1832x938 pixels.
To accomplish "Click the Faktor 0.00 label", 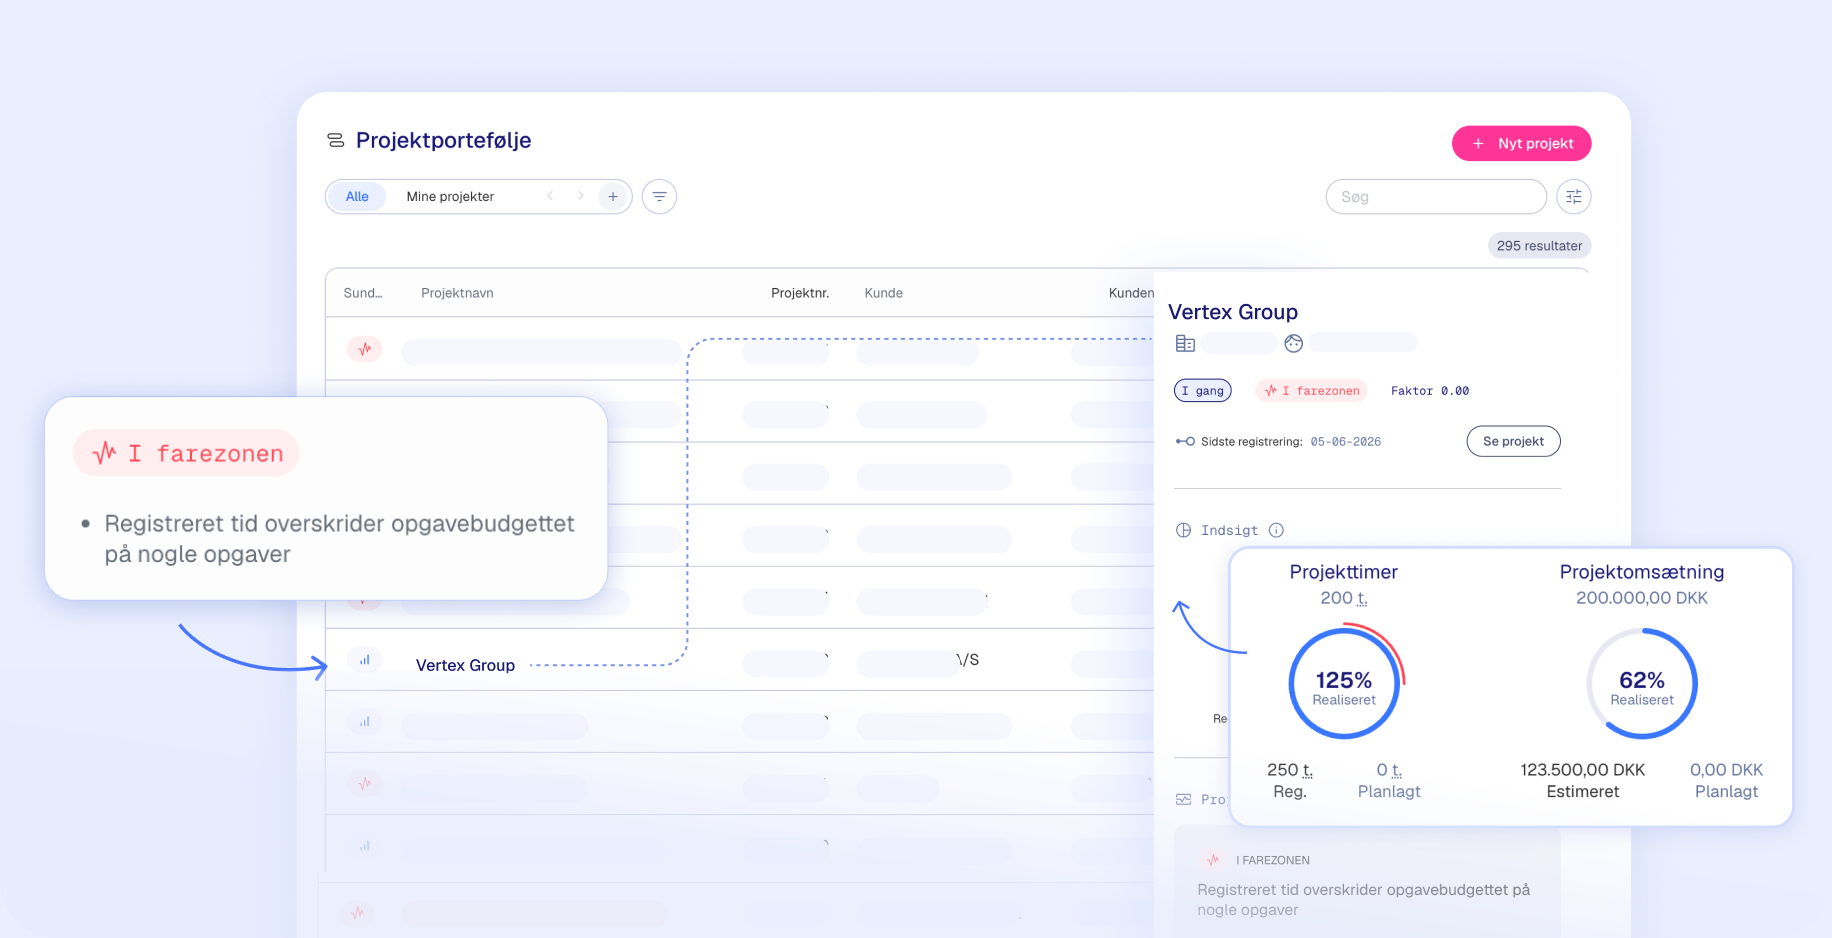I will click(x=1430, y=391).
